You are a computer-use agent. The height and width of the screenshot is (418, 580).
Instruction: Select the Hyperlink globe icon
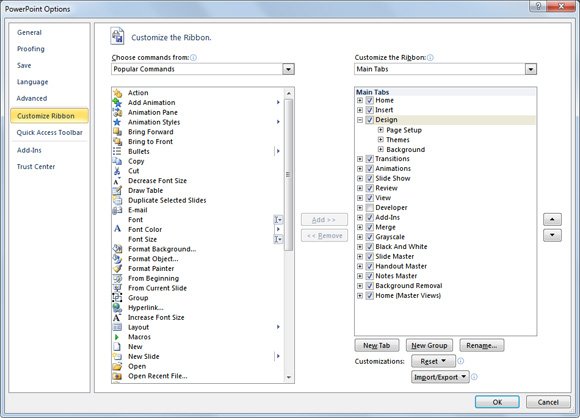click(x=117, y=308)
